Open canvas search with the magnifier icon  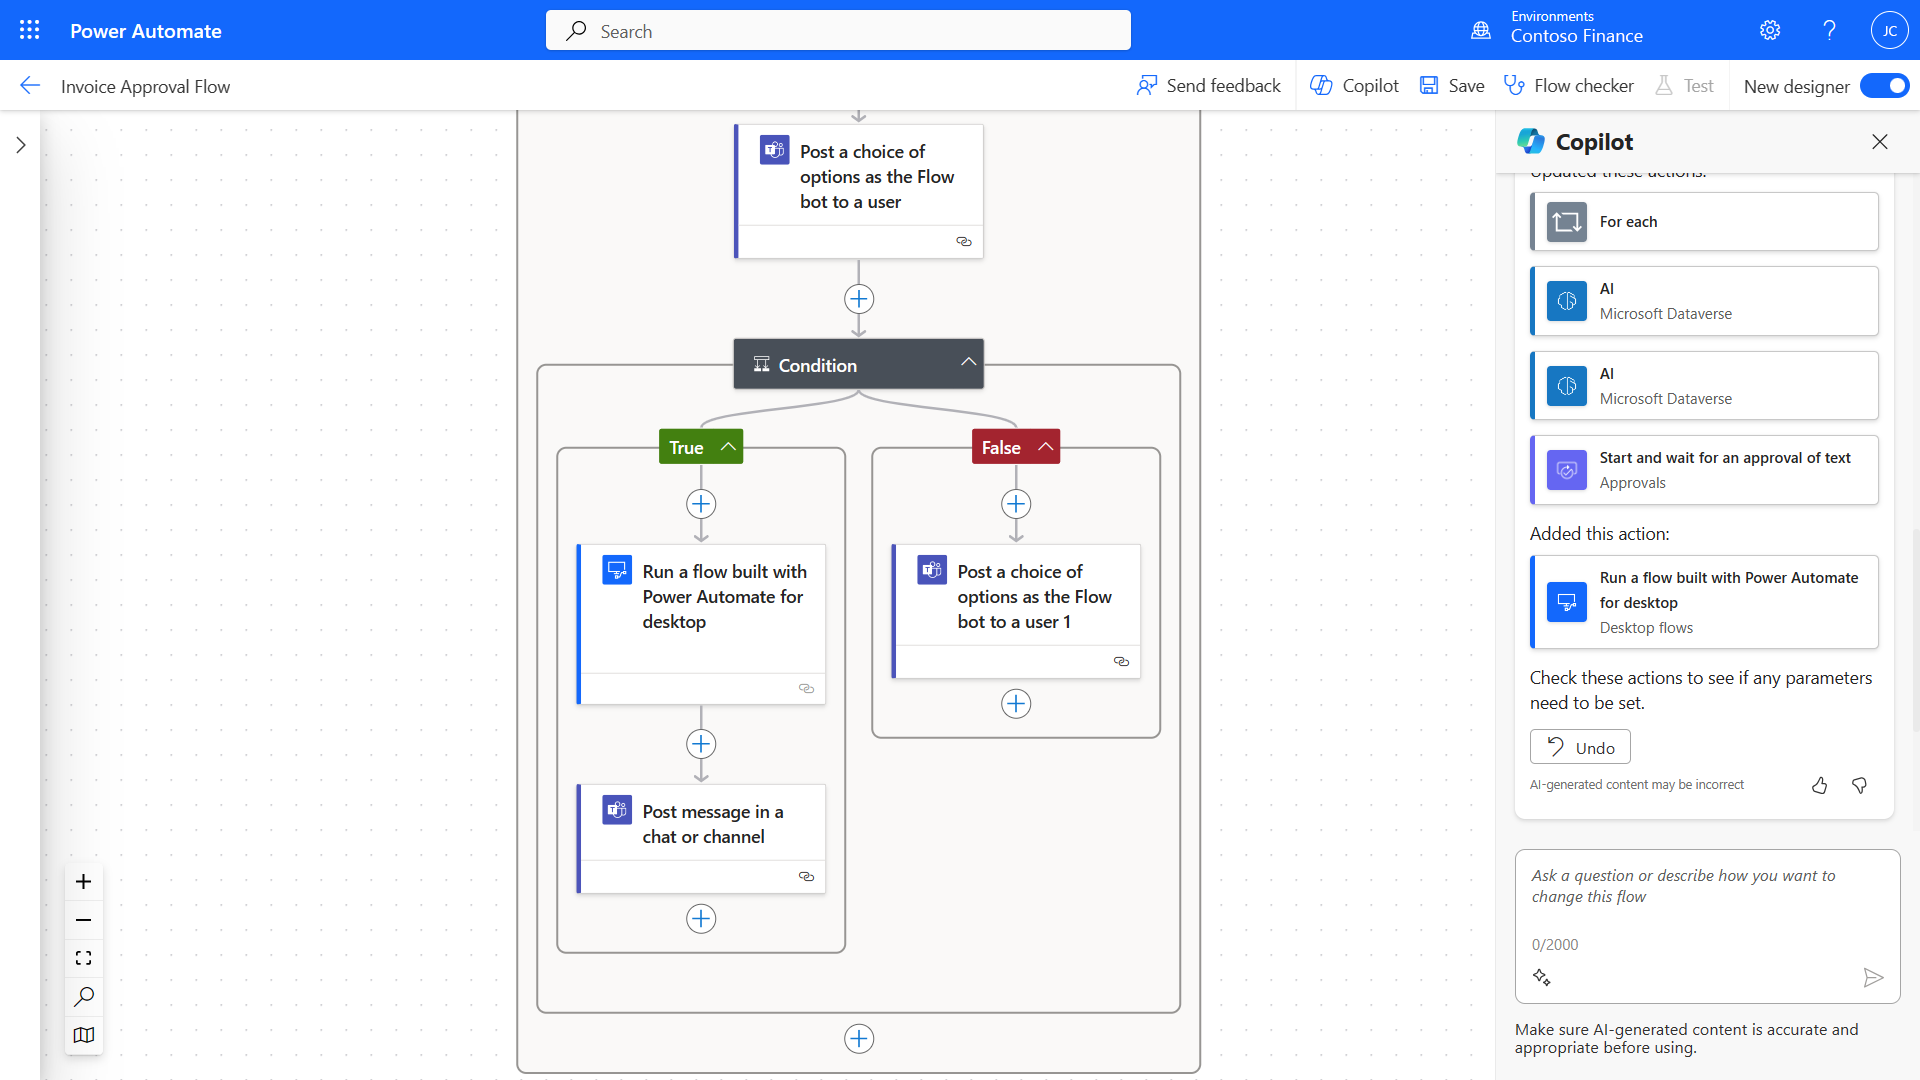(83, 996)
